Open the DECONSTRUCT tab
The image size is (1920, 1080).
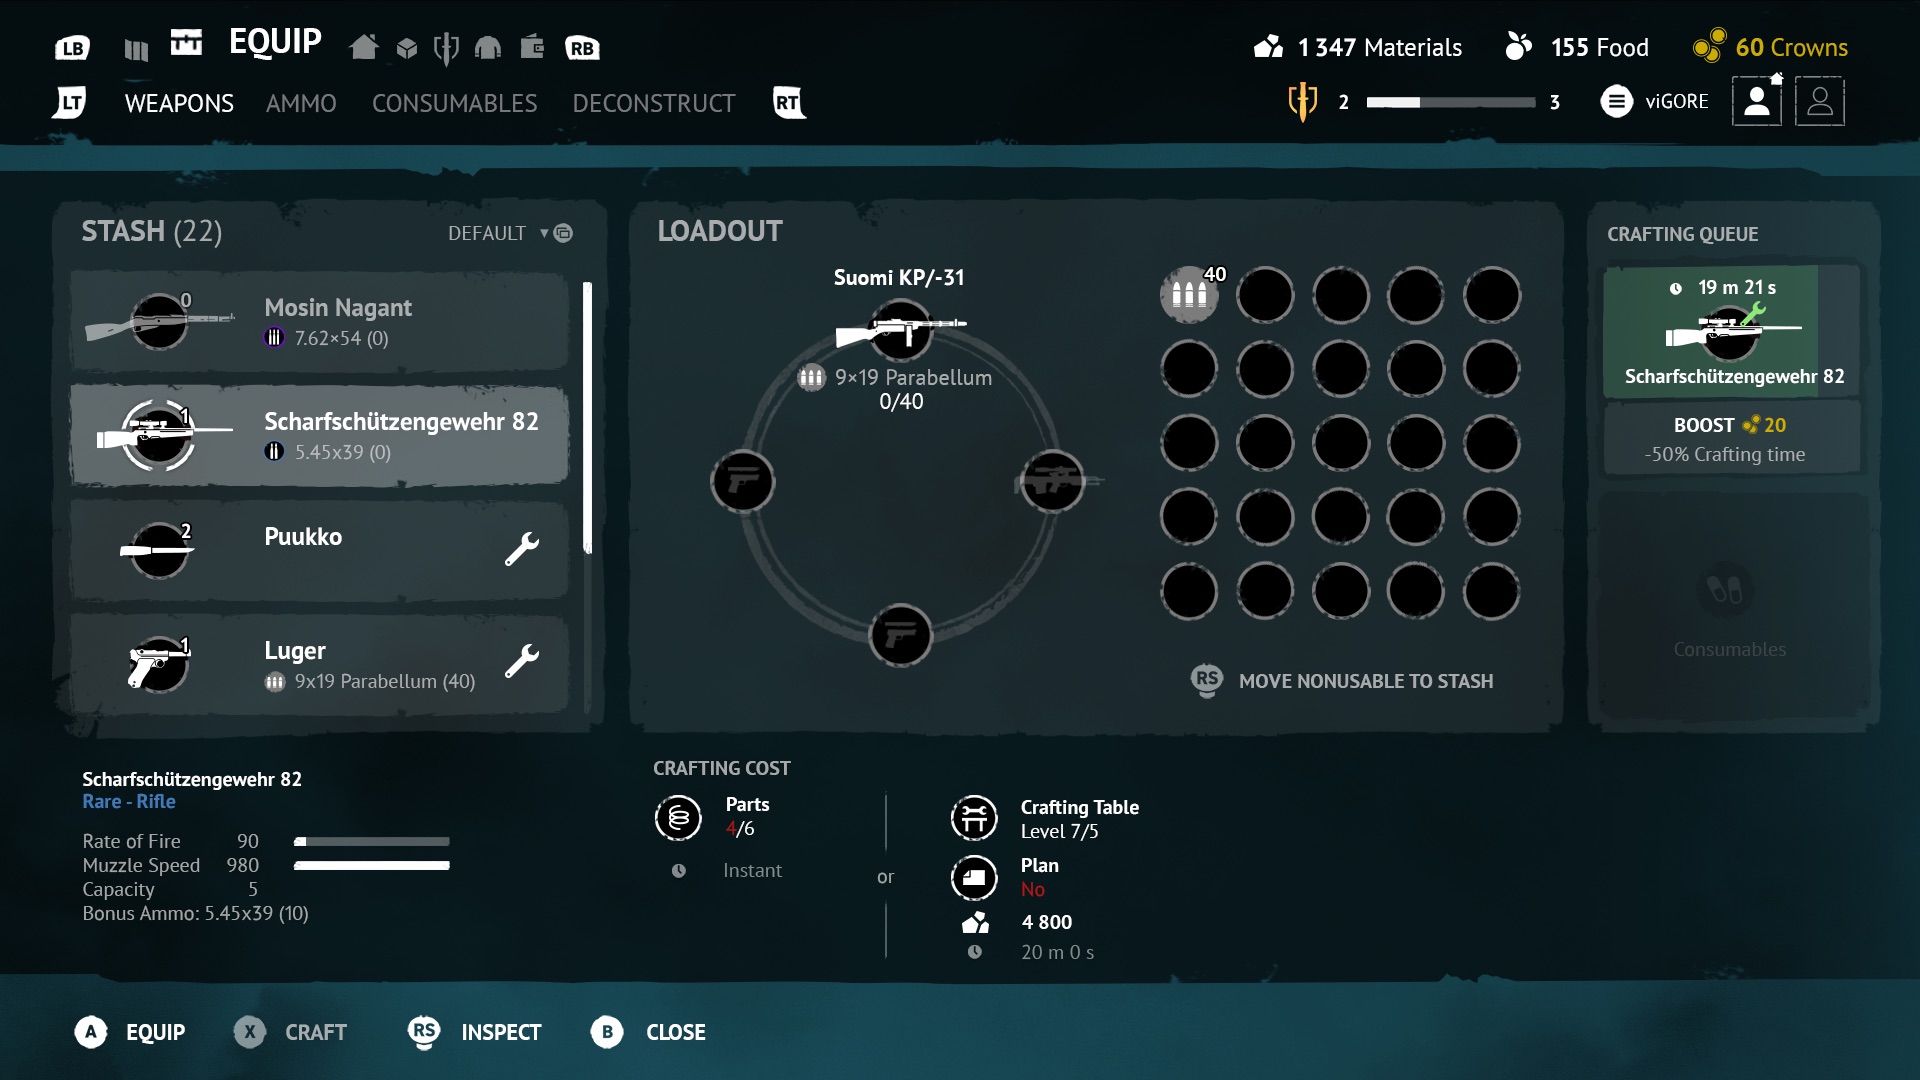click(653, 103)
